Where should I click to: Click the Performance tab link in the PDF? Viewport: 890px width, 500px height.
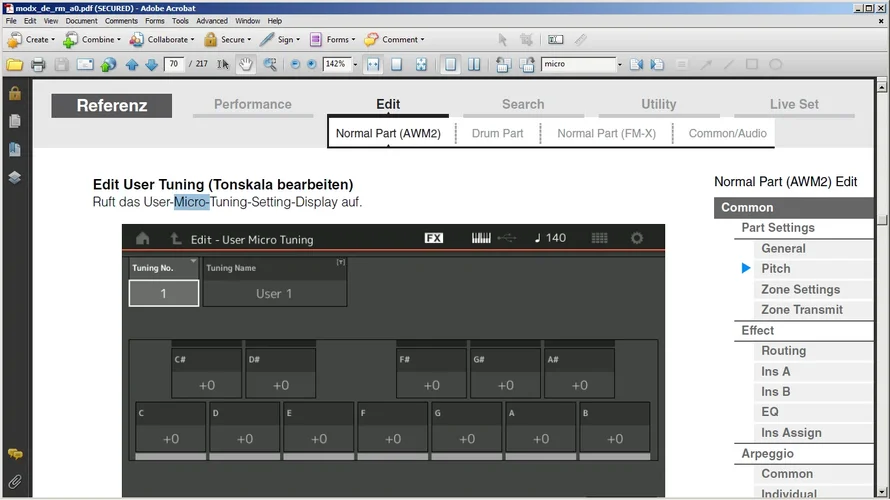(253, 104)
